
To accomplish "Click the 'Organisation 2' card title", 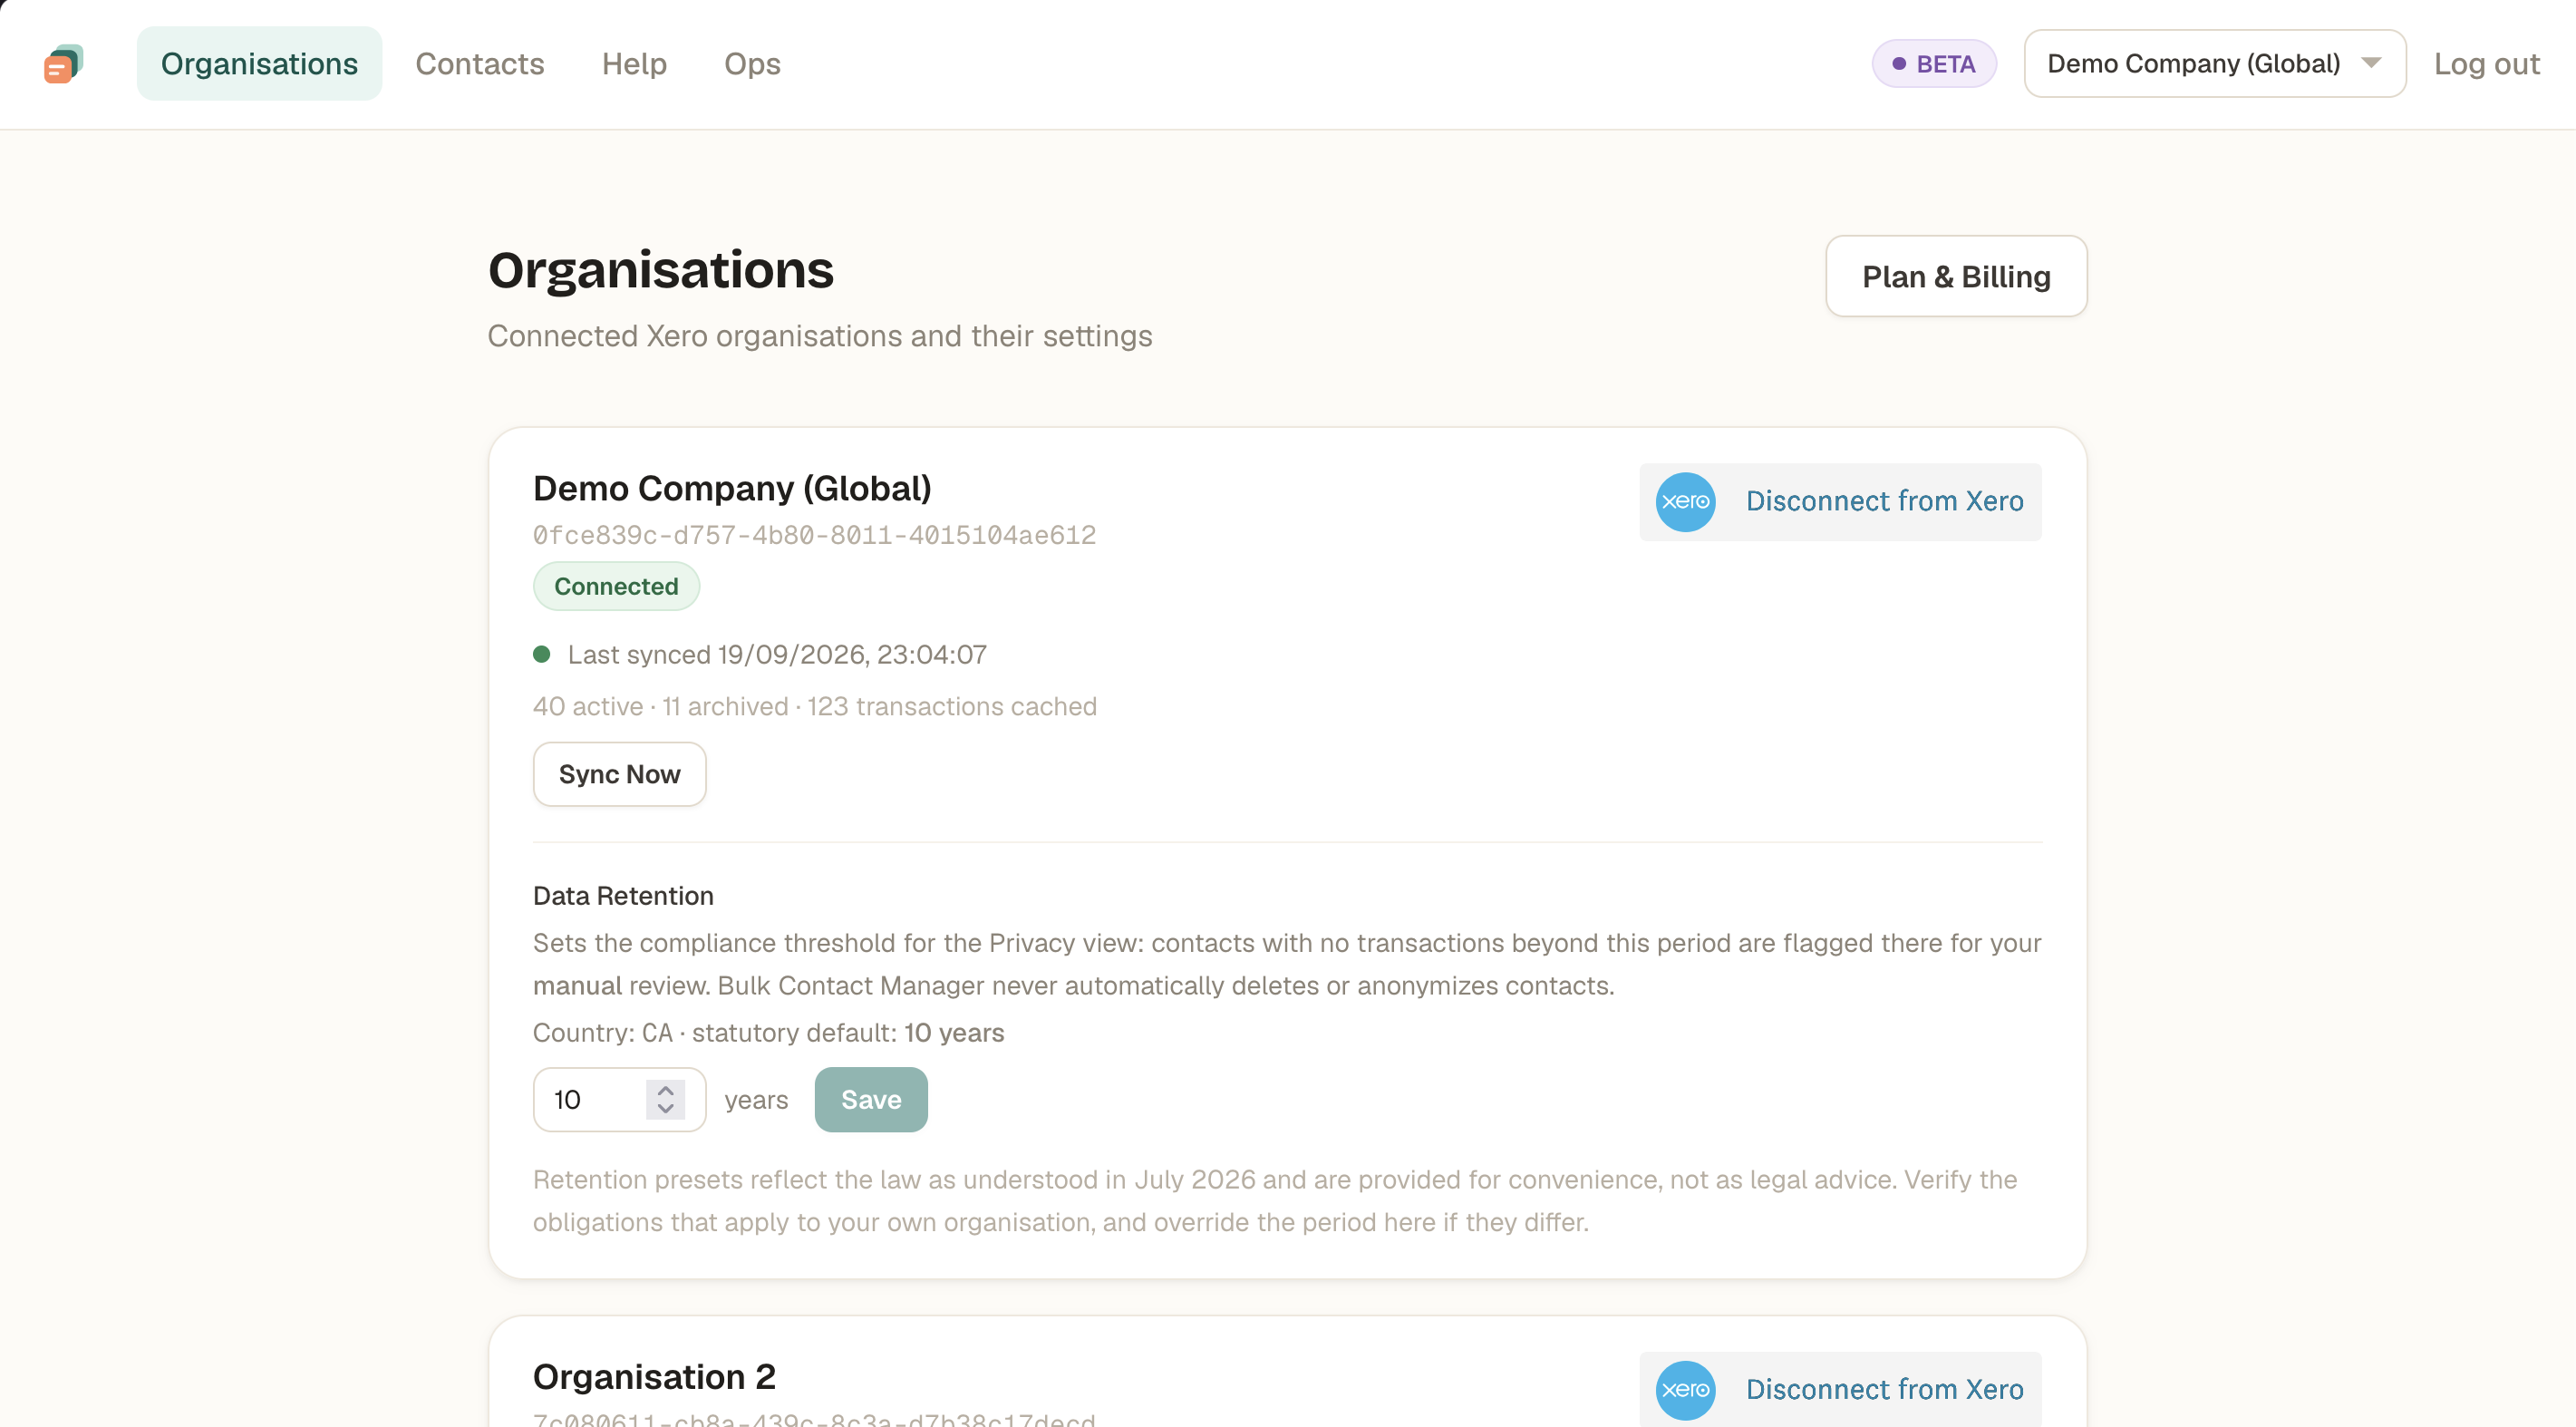I will click(x=654, y=1377).
